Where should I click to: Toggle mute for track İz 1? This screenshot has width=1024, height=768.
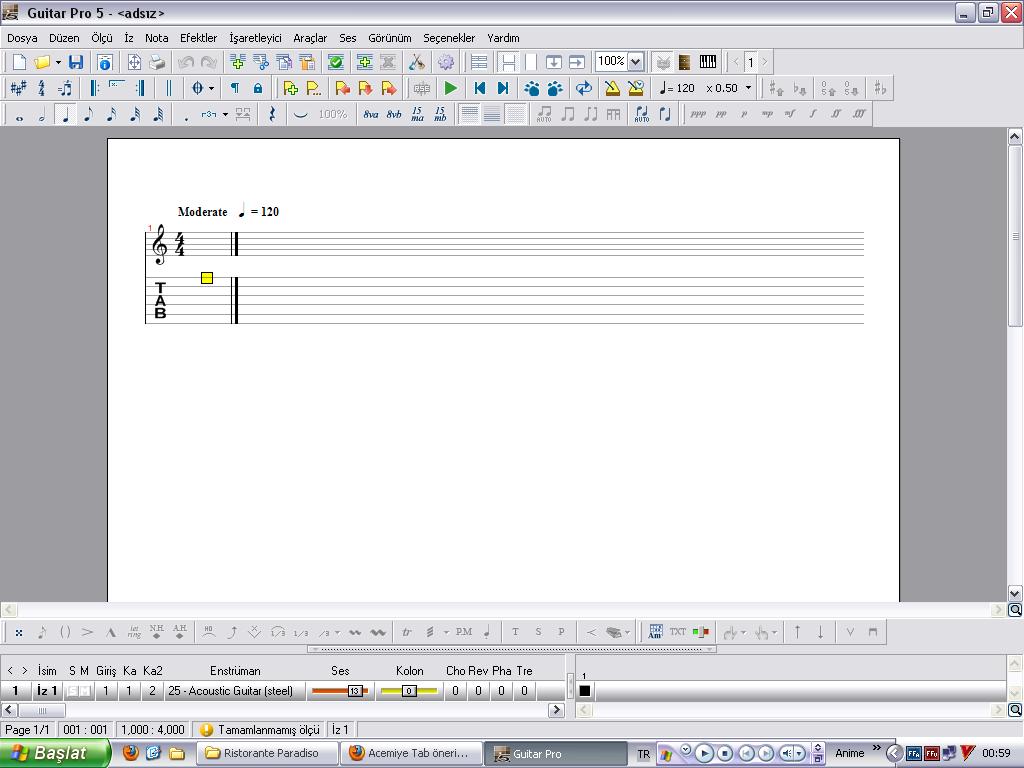[x=85, y=691]
